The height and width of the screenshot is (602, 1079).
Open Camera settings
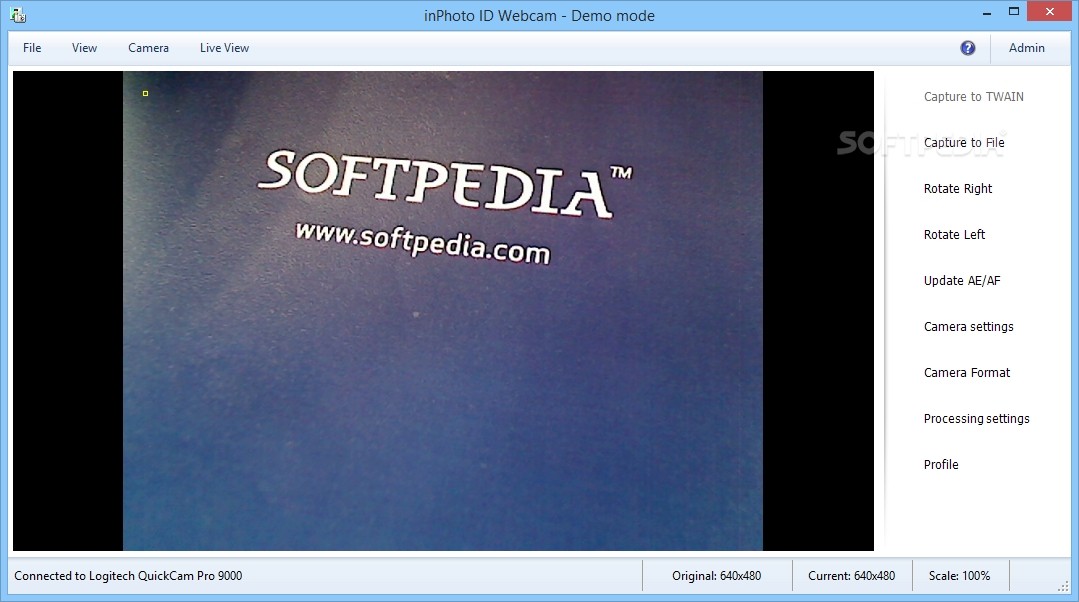[968, 327]
